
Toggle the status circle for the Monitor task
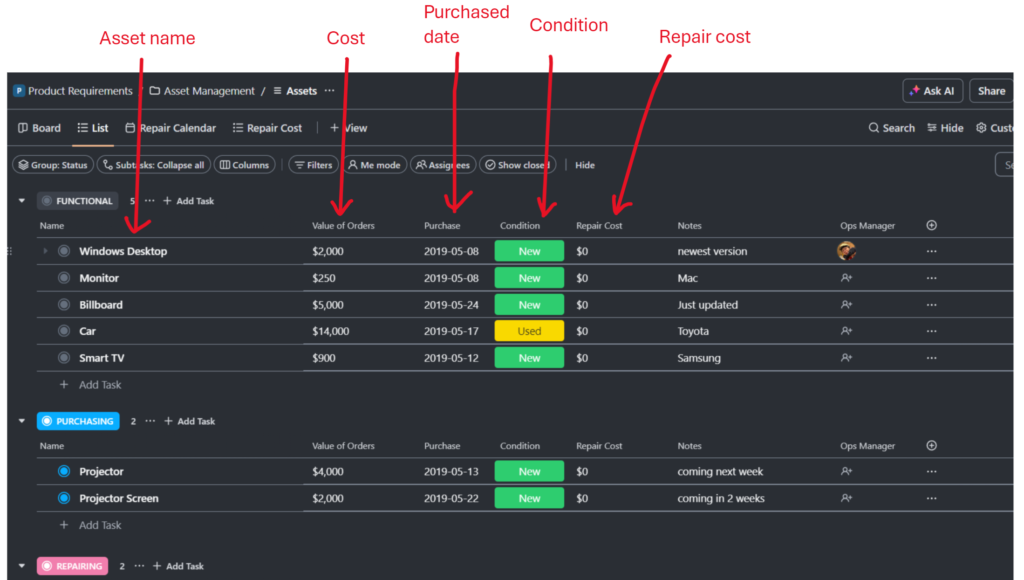[64, 278]
